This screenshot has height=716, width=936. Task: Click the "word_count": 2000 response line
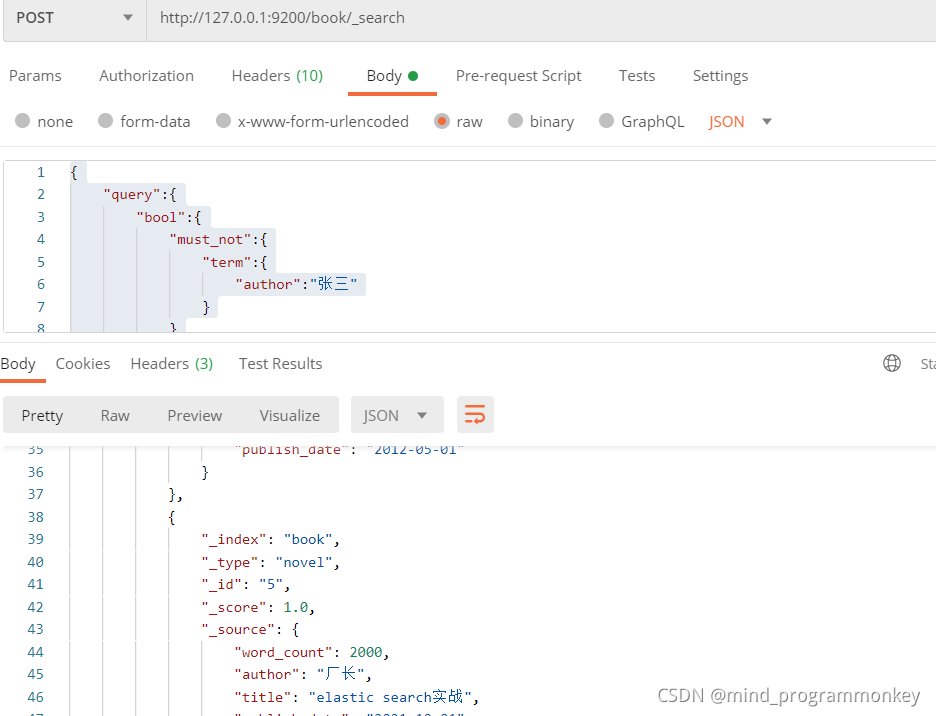312,652
